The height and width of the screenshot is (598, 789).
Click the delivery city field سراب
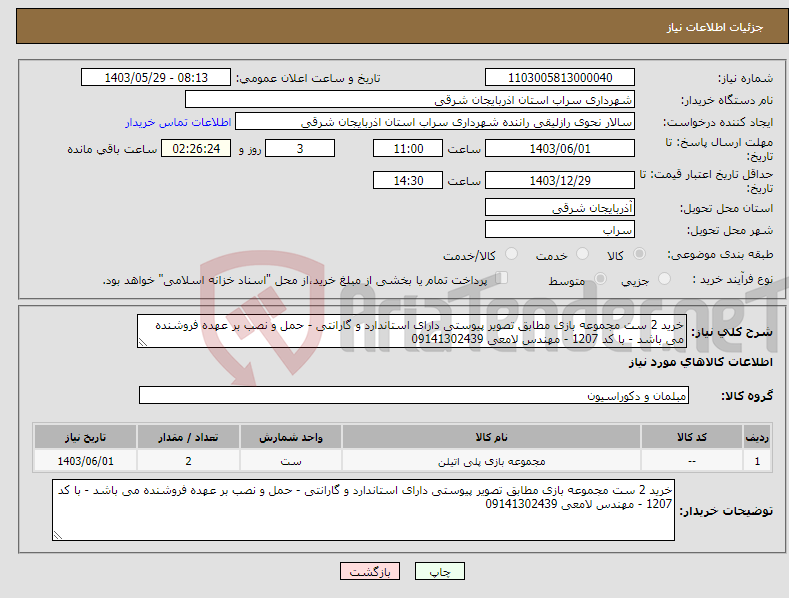pos(560,230)
